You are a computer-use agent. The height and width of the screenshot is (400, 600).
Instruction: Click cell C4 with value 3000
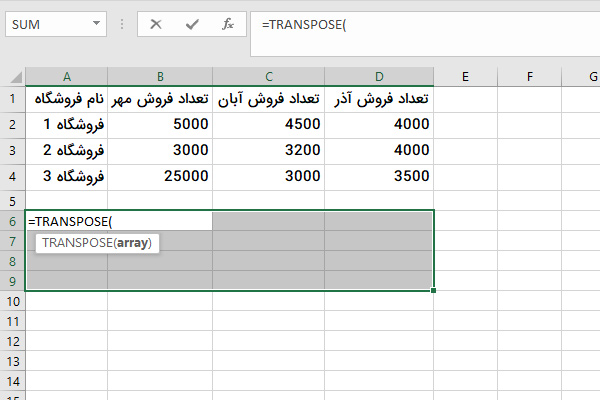pos(269,178)
